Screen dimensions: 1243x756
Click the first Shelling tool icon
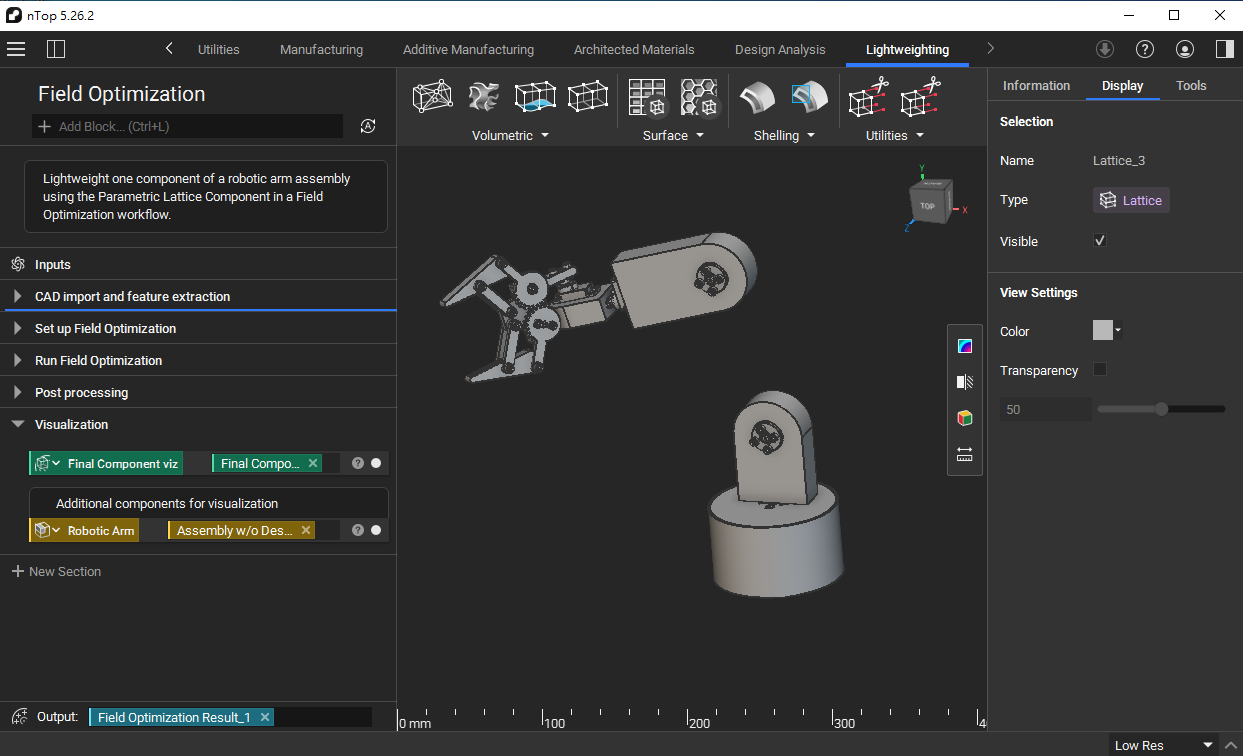pos(757,97)
